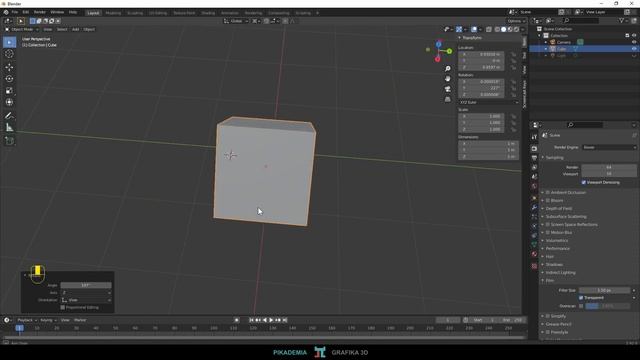Select the Scale tool

click(9, 91)
